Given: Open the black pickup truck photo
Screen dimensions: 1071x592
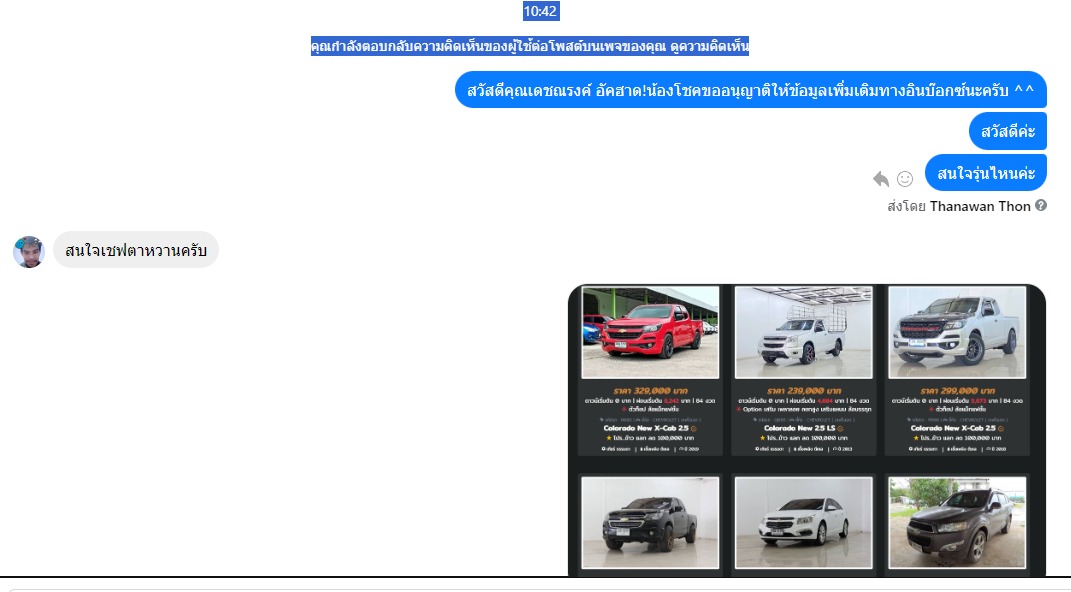Looking at the screenshot, I should pyautogui.click(x=650, y=523).
